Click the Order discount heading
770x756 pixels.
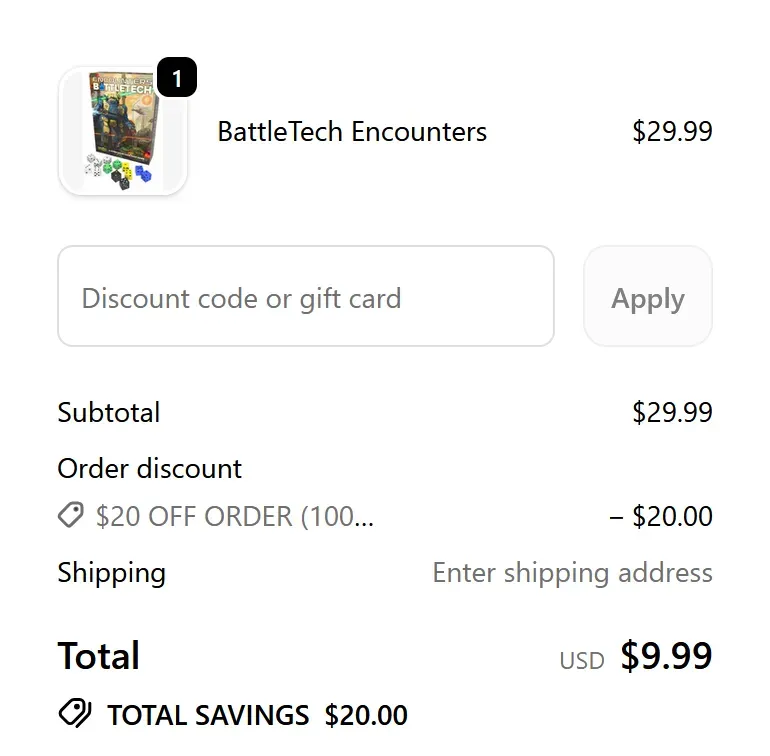coord(150,469)
